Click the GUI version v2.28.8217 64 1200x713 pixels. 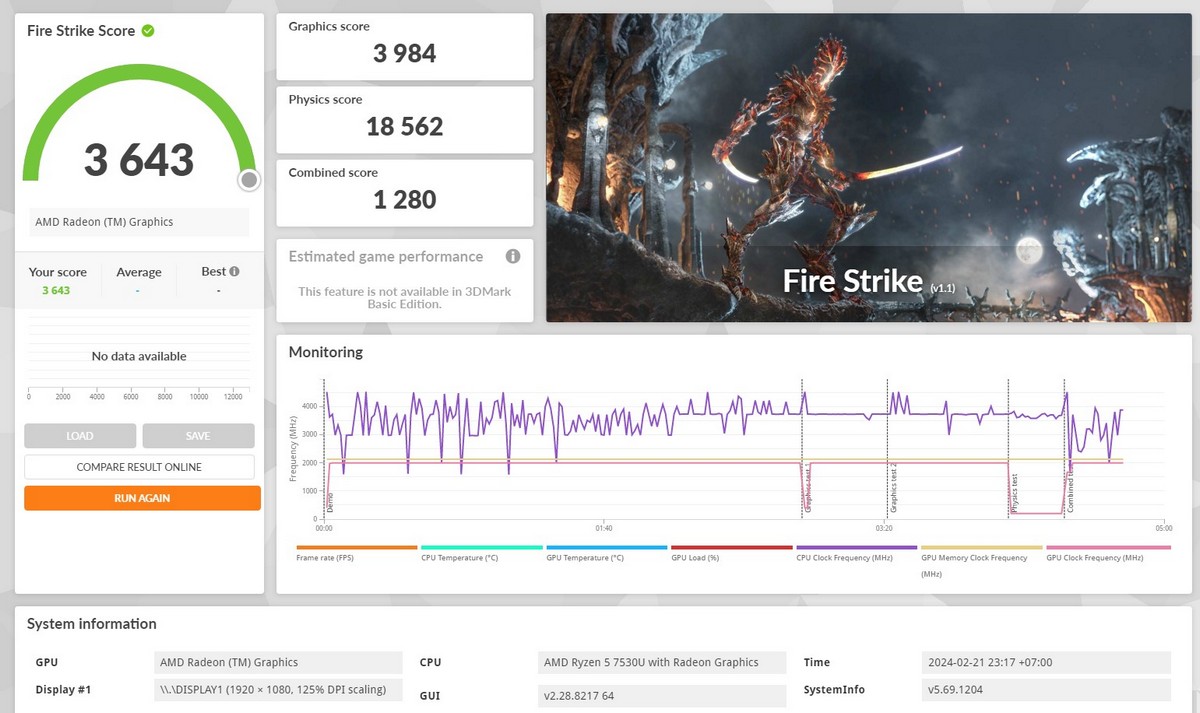(x=661, y=695)
